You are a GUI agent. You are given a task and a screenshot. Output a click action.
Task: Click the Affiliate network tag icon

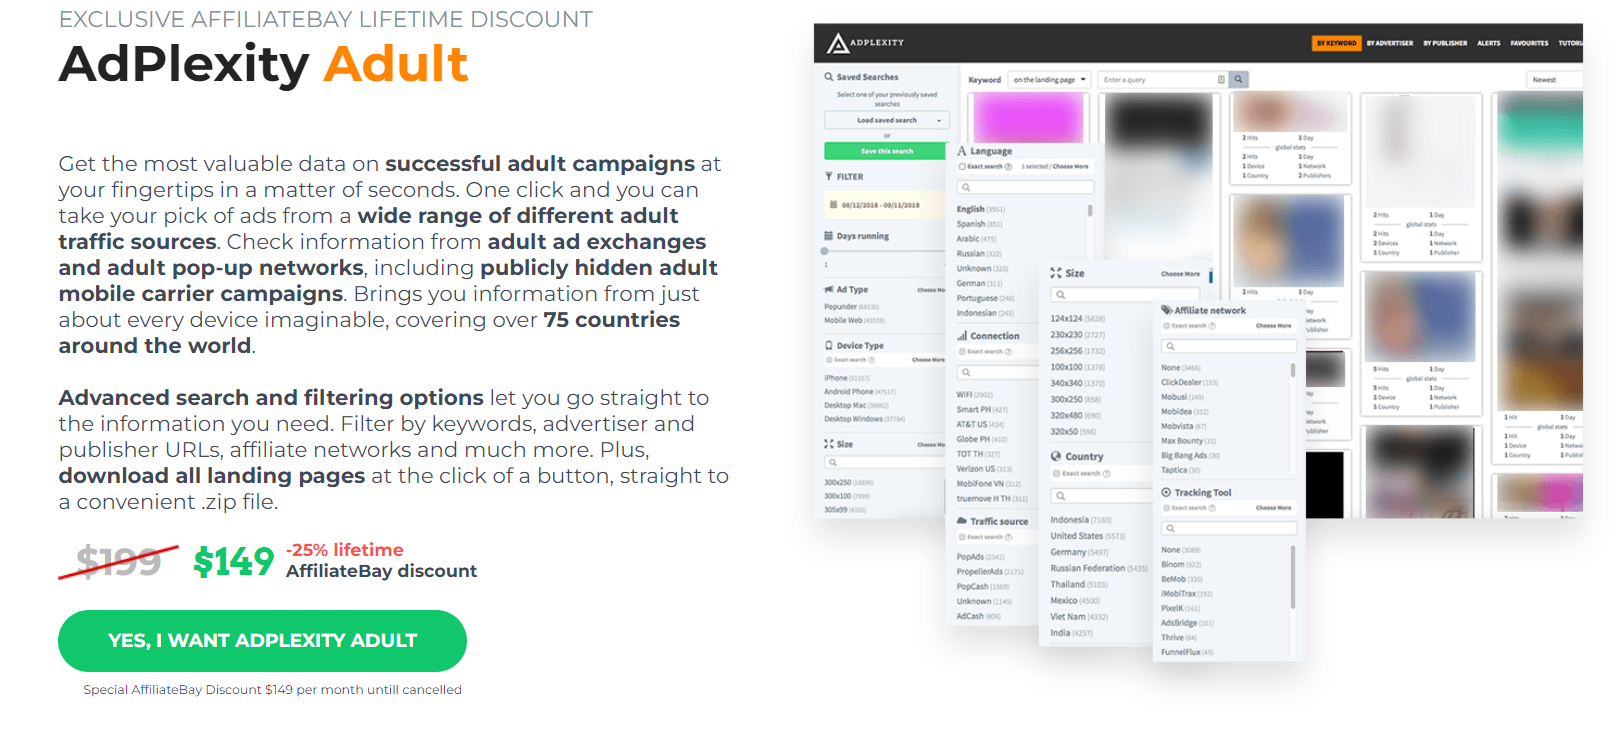click(x=1167, y=310)
